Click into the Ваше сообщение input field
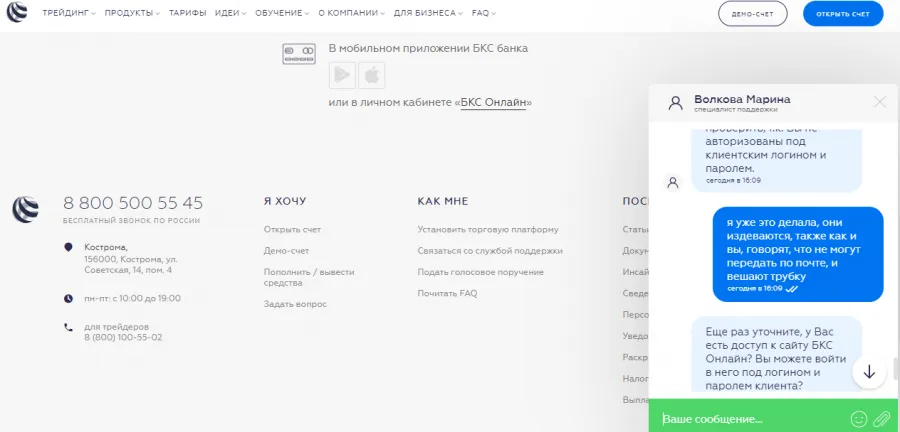The image size is (900, 432). point(753,419)
